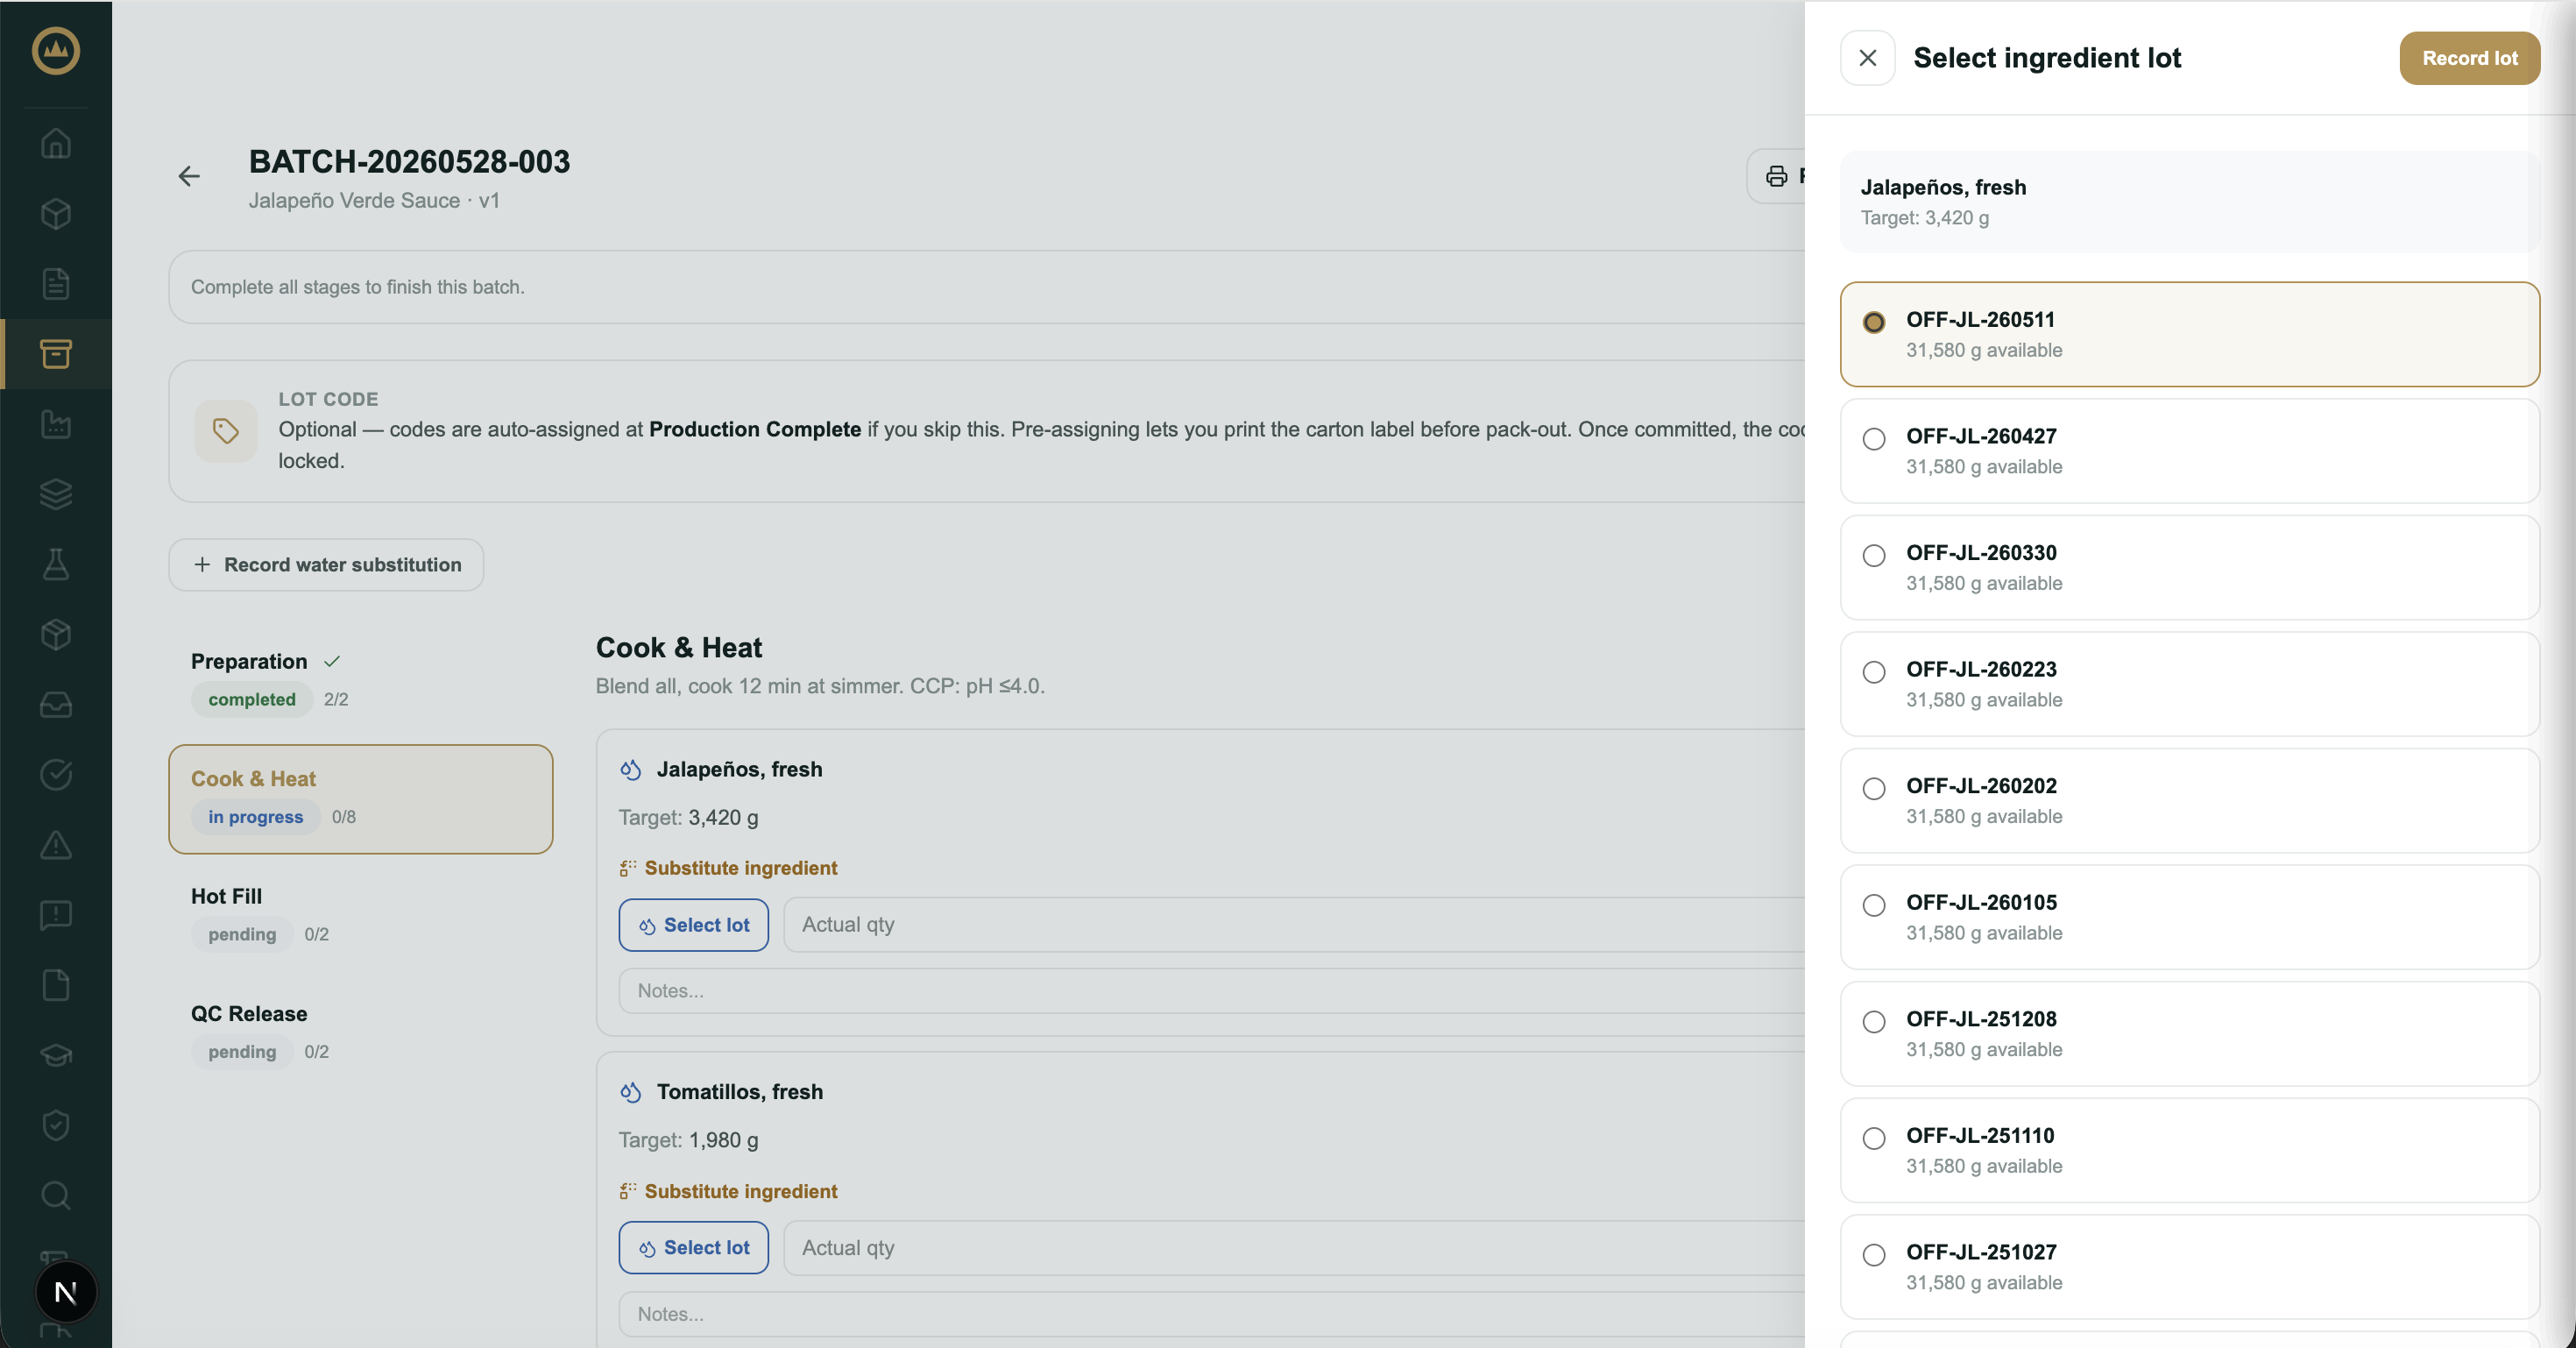
Task: Click '31,580 g available' under OFF-JL-260427
Action: pos(1984,467)
